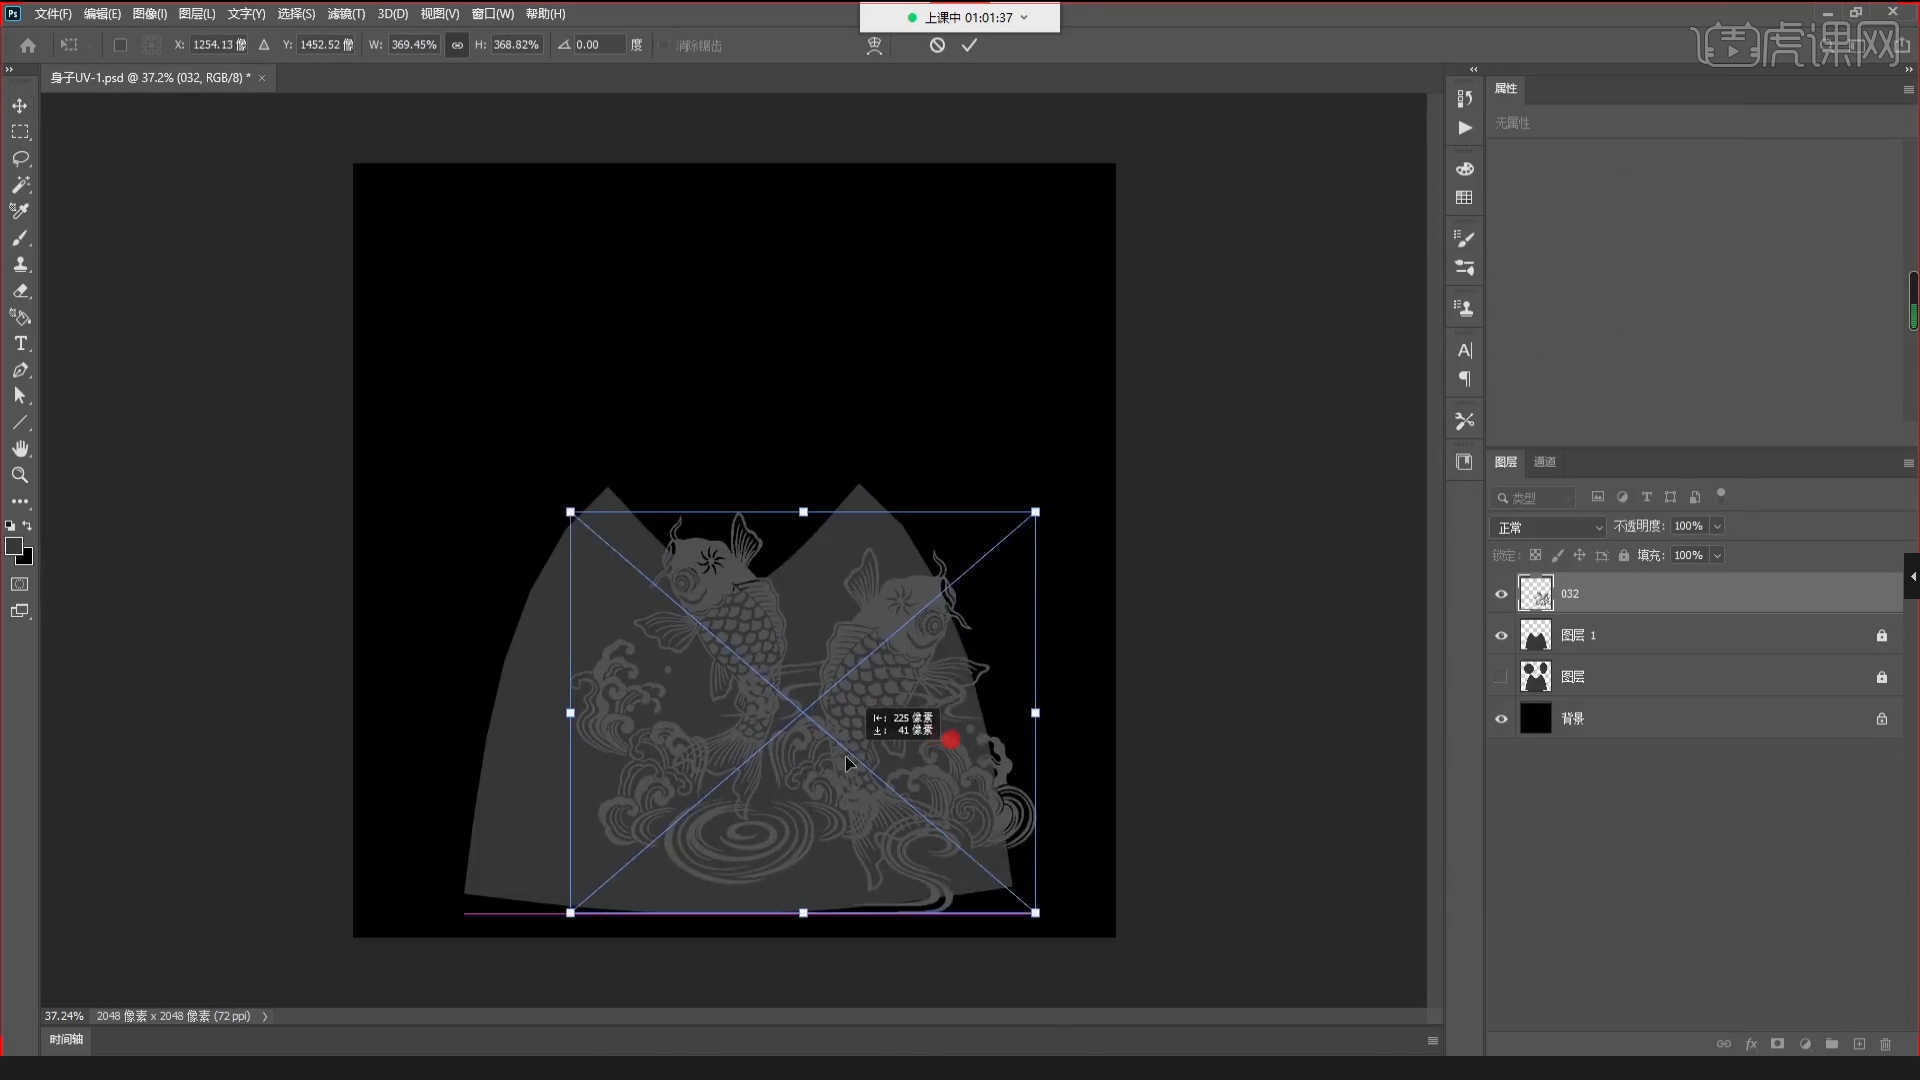Image resolution: width=1920 pixels, height=1080 pixels.
Task: Select the Path Selection tool
Action: [20, 396]
